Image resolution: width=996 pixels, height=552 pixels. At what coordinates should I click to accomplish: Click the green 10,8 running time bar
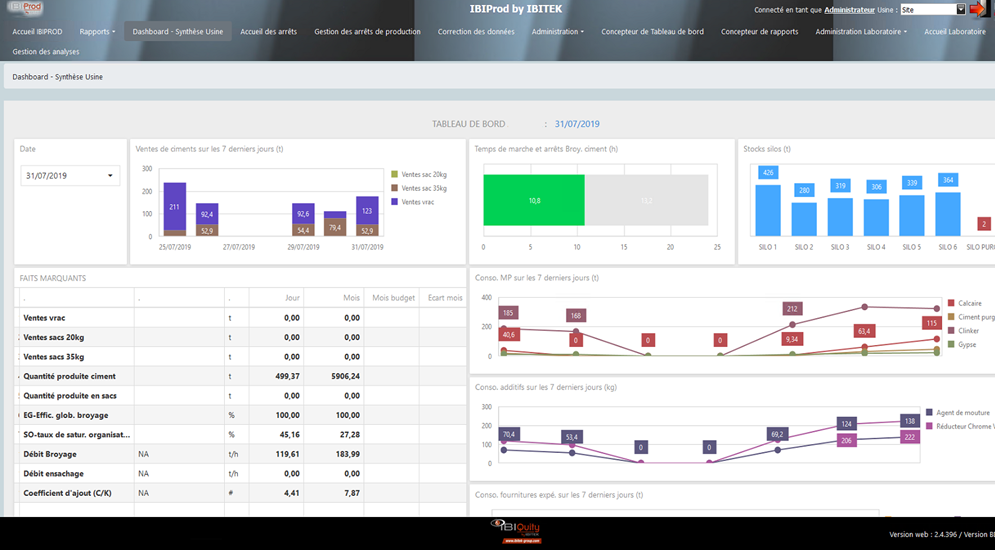point(534,201)
